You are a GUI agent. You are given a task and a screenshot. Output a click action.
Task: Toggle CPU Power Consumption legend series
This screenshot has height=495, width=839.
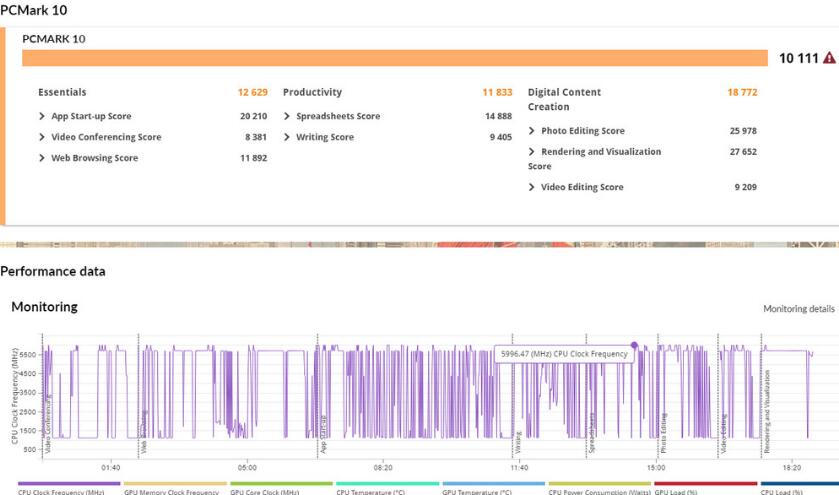coord(599,490)
